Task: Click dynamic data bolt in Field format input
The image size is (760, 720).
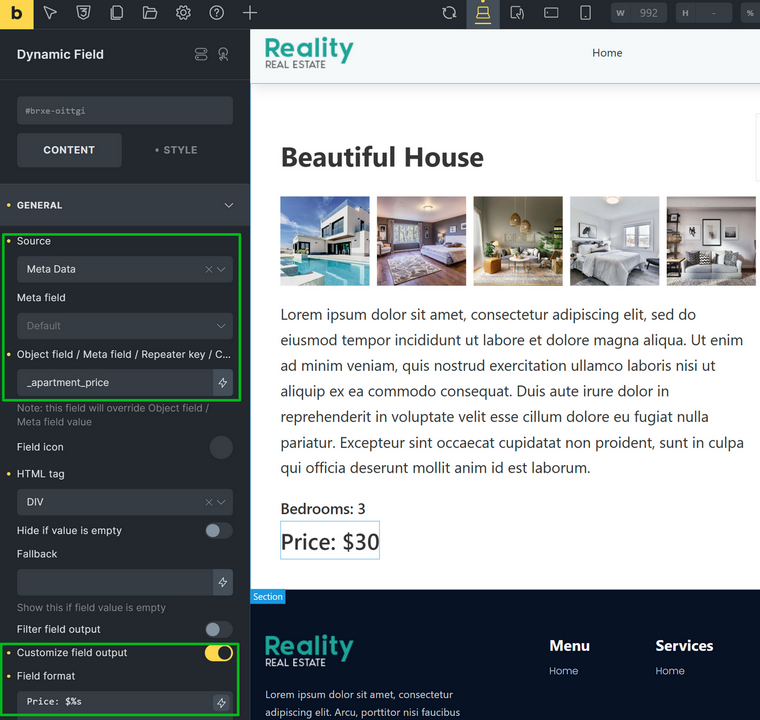Action: pyautogui.click(x=222, y=702)
